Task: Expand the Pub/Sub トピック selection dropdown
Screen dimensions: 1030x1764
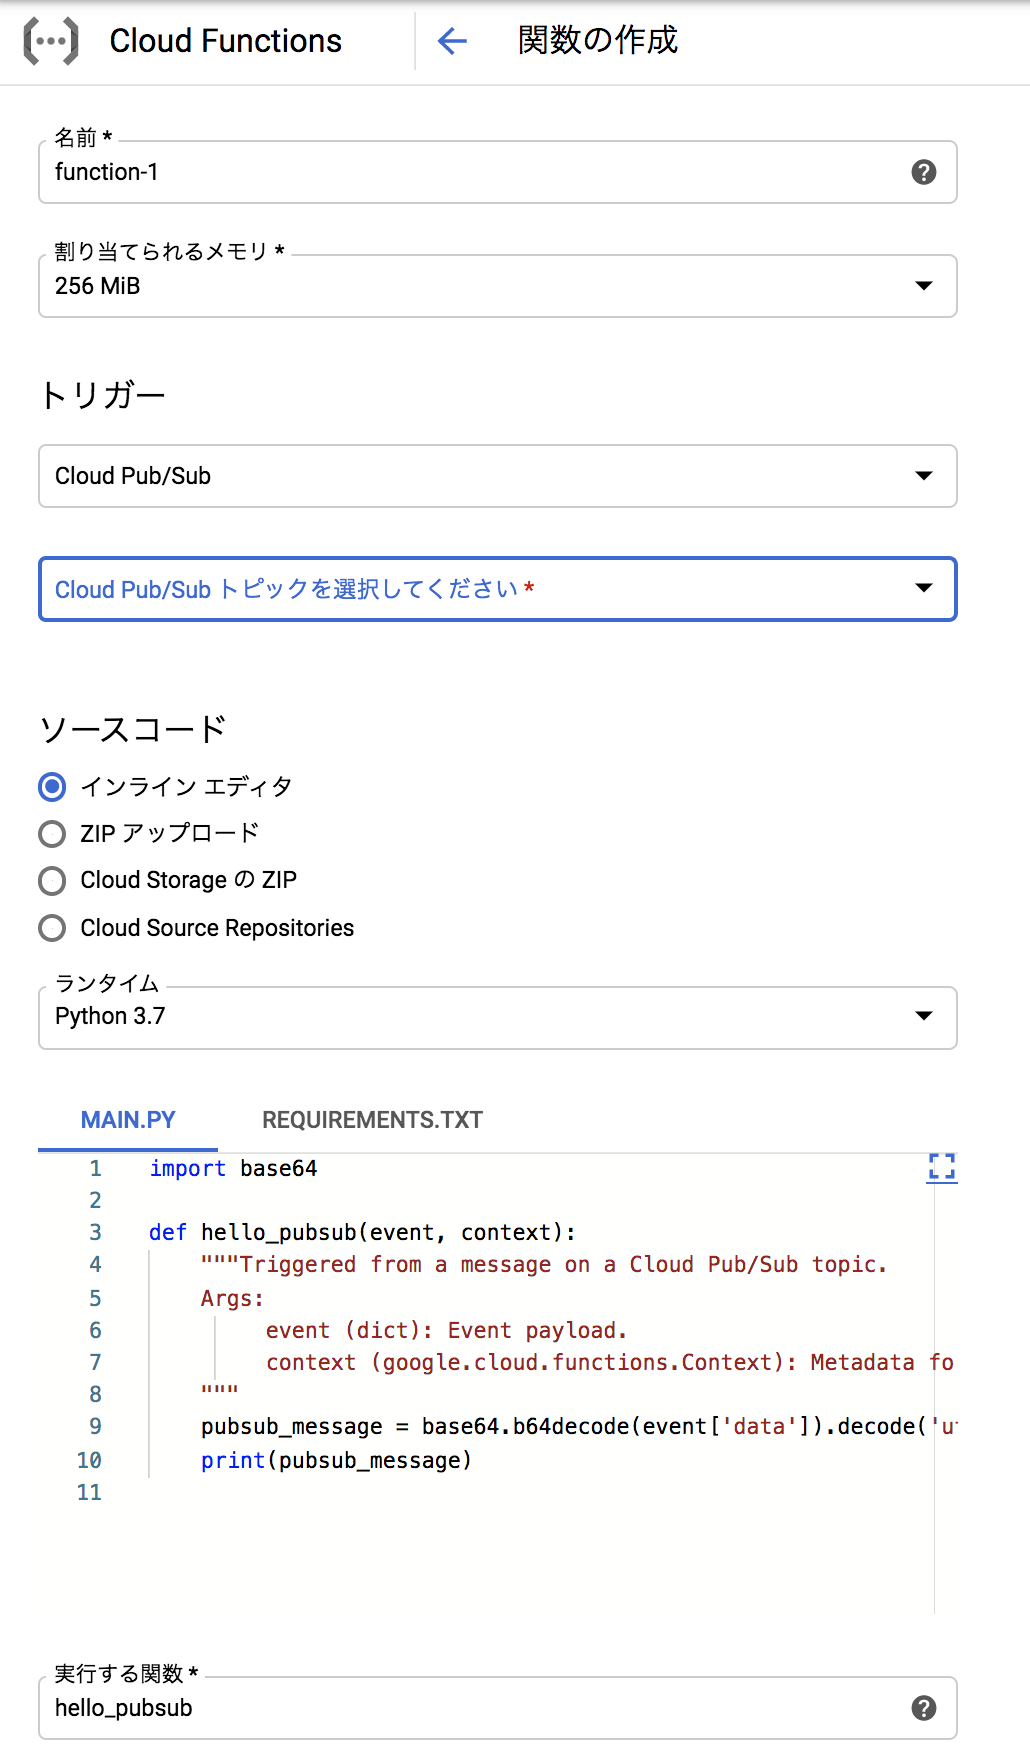Action: click(498, 589)
